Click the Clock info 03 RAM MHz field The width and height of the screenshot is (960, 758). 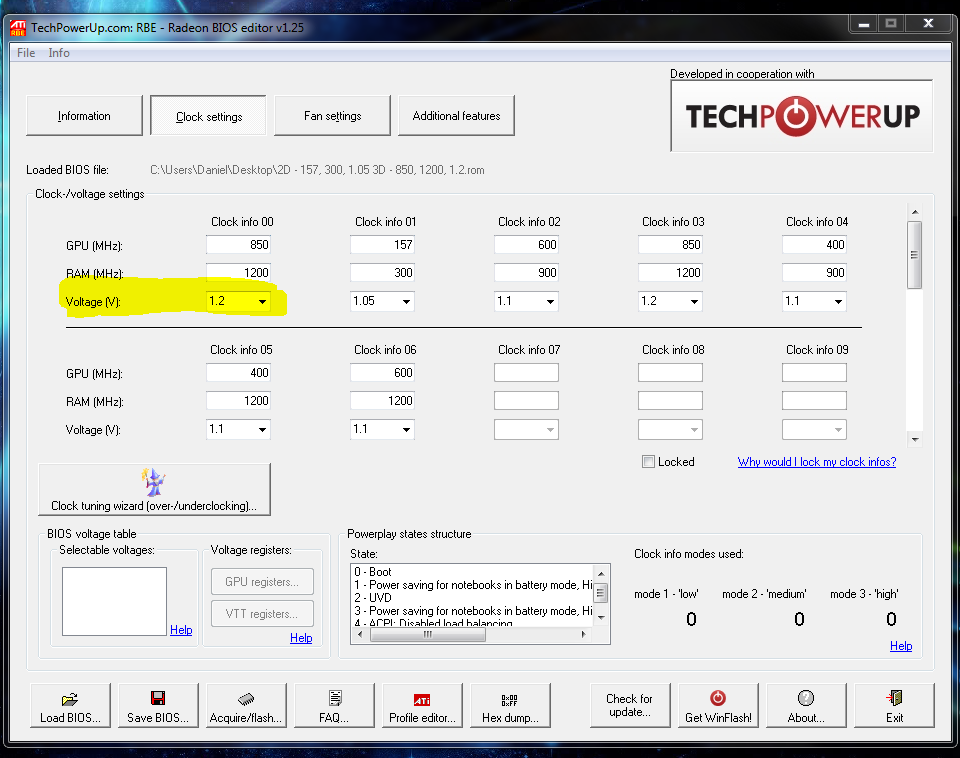tap(670, 272)
